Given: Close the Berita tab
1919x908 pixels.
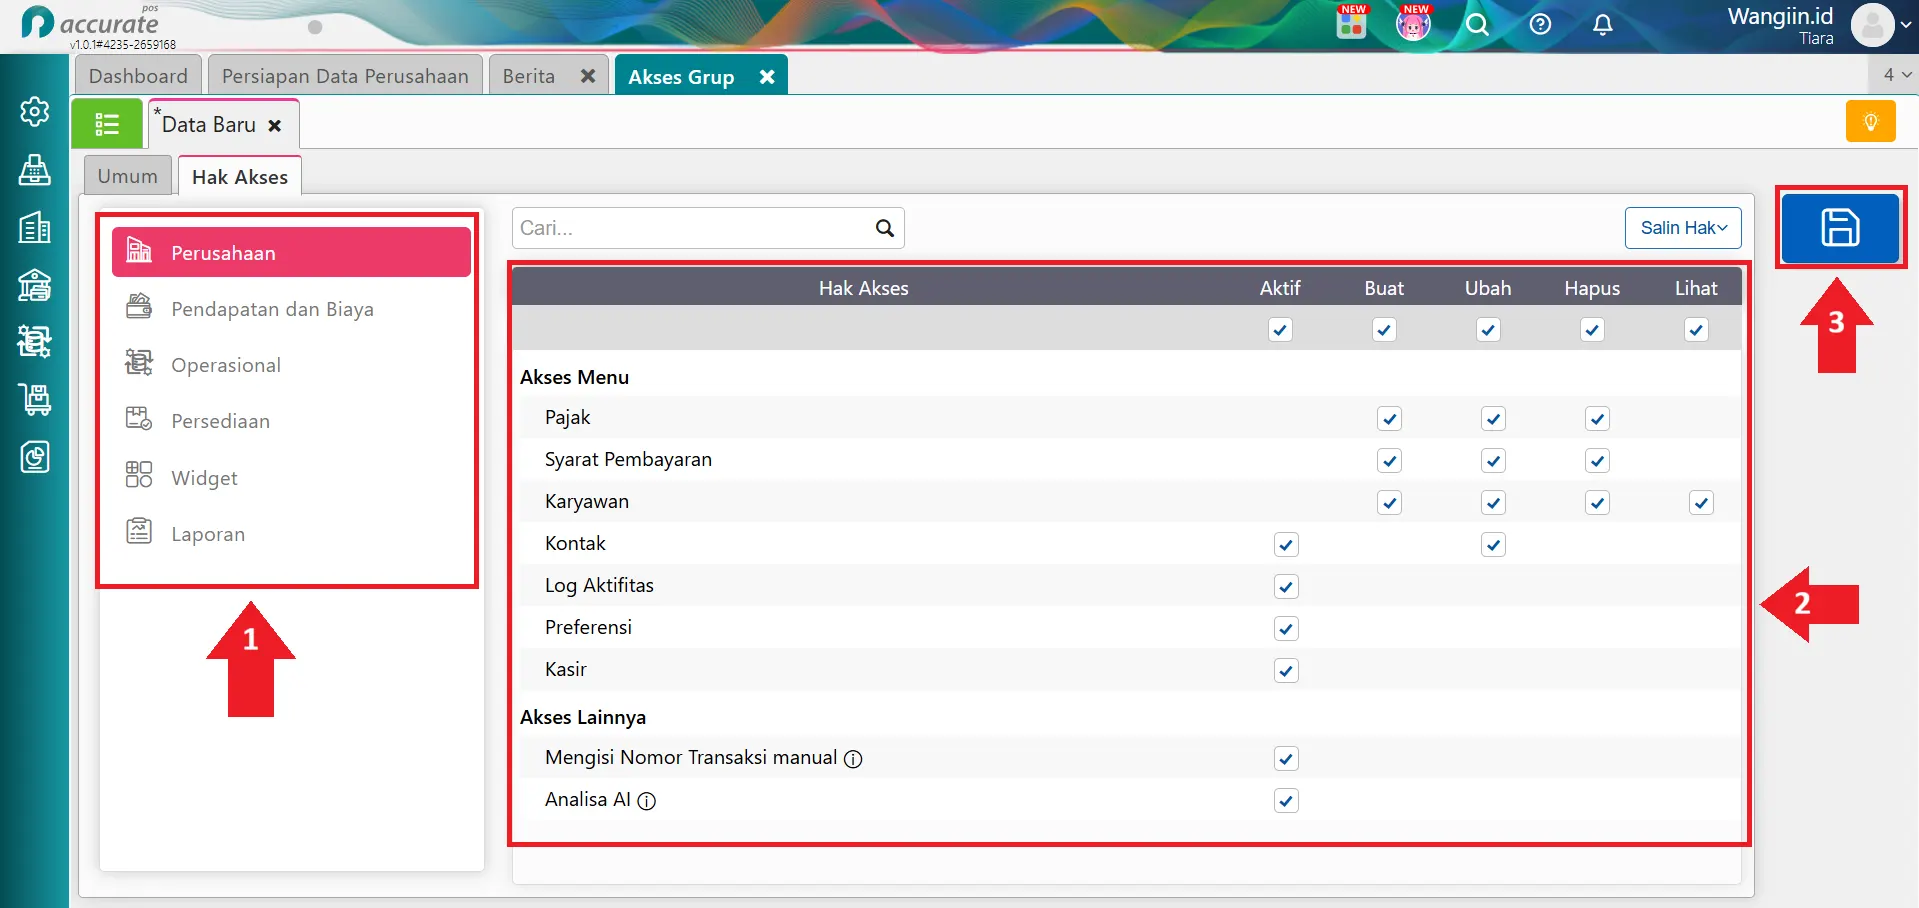Looking at the screenshot, I should coord(588,76).
